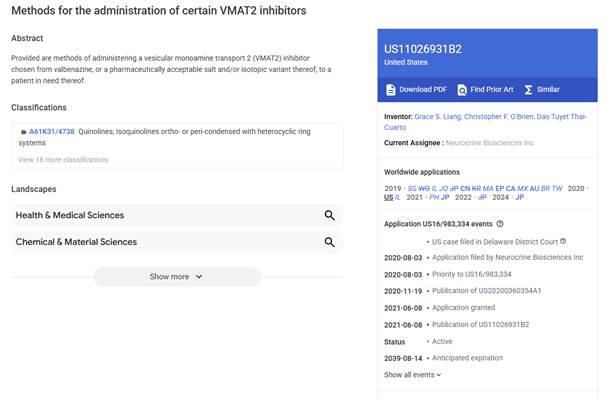Viewport: 616px width, 400px height.
Task: Click the Chemical & Material Sciences magnifier icon
Action: [329, 242]
